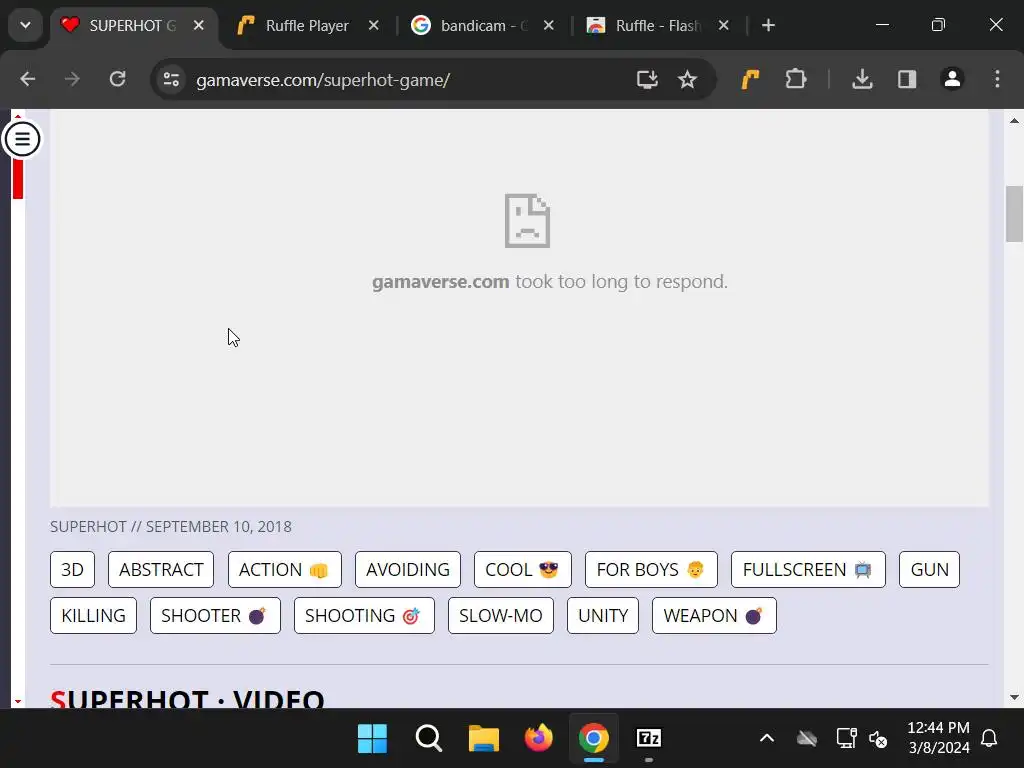Screen dimensions: 1024x768
Task: View site information icon in address bar
Action: [x=171, y=80]
